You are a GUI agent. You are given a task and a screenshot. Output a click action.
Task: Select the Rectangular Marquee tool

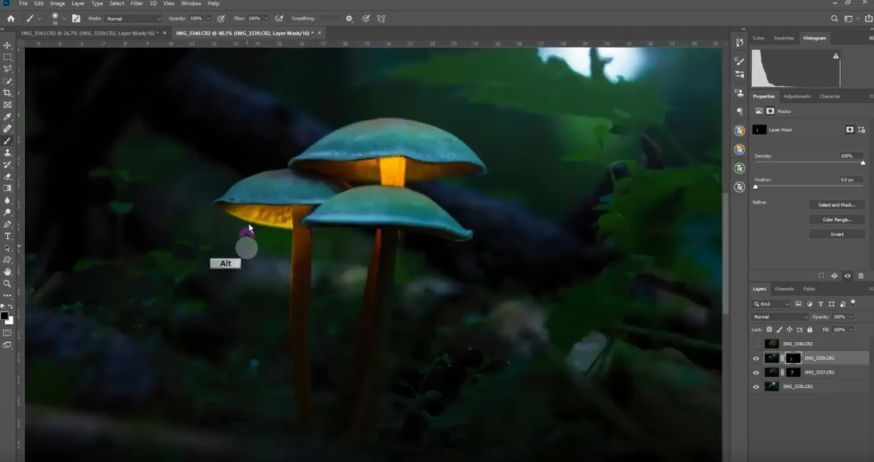[x=7, y=57]
